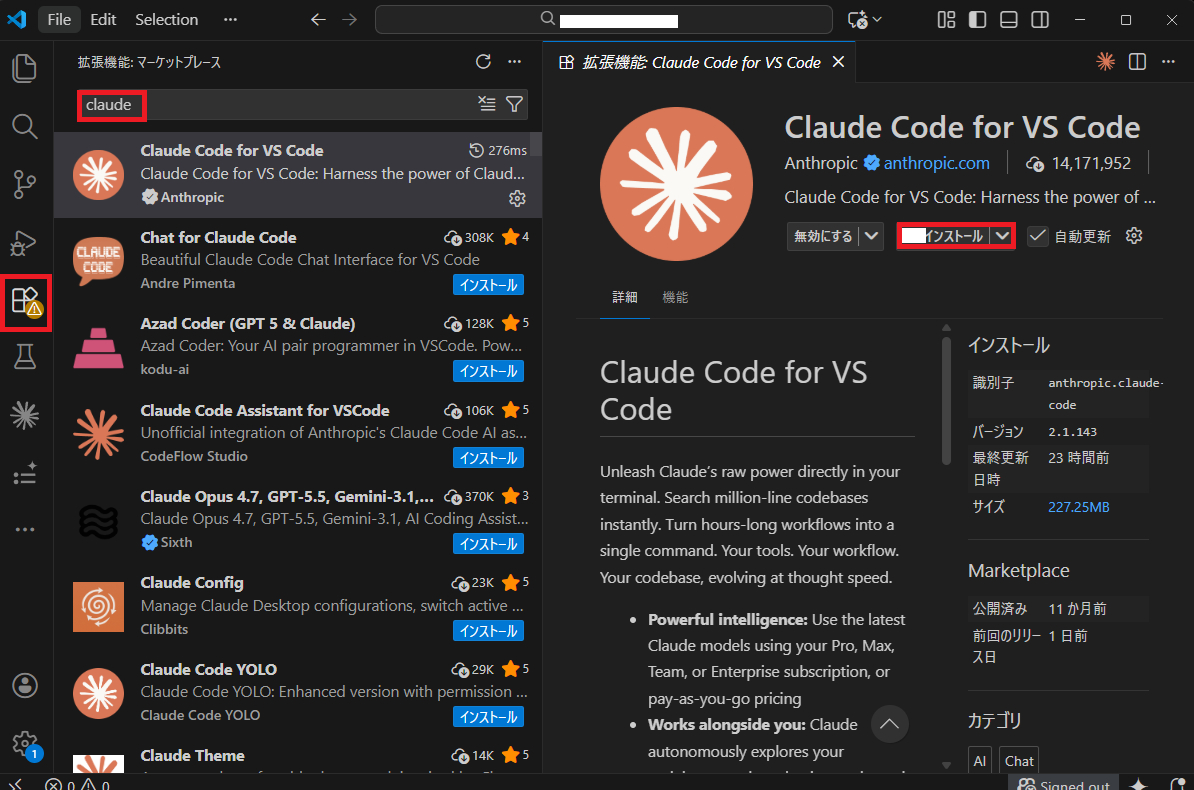Open Copilot sparkle status bar icon

coord(1138,784)
